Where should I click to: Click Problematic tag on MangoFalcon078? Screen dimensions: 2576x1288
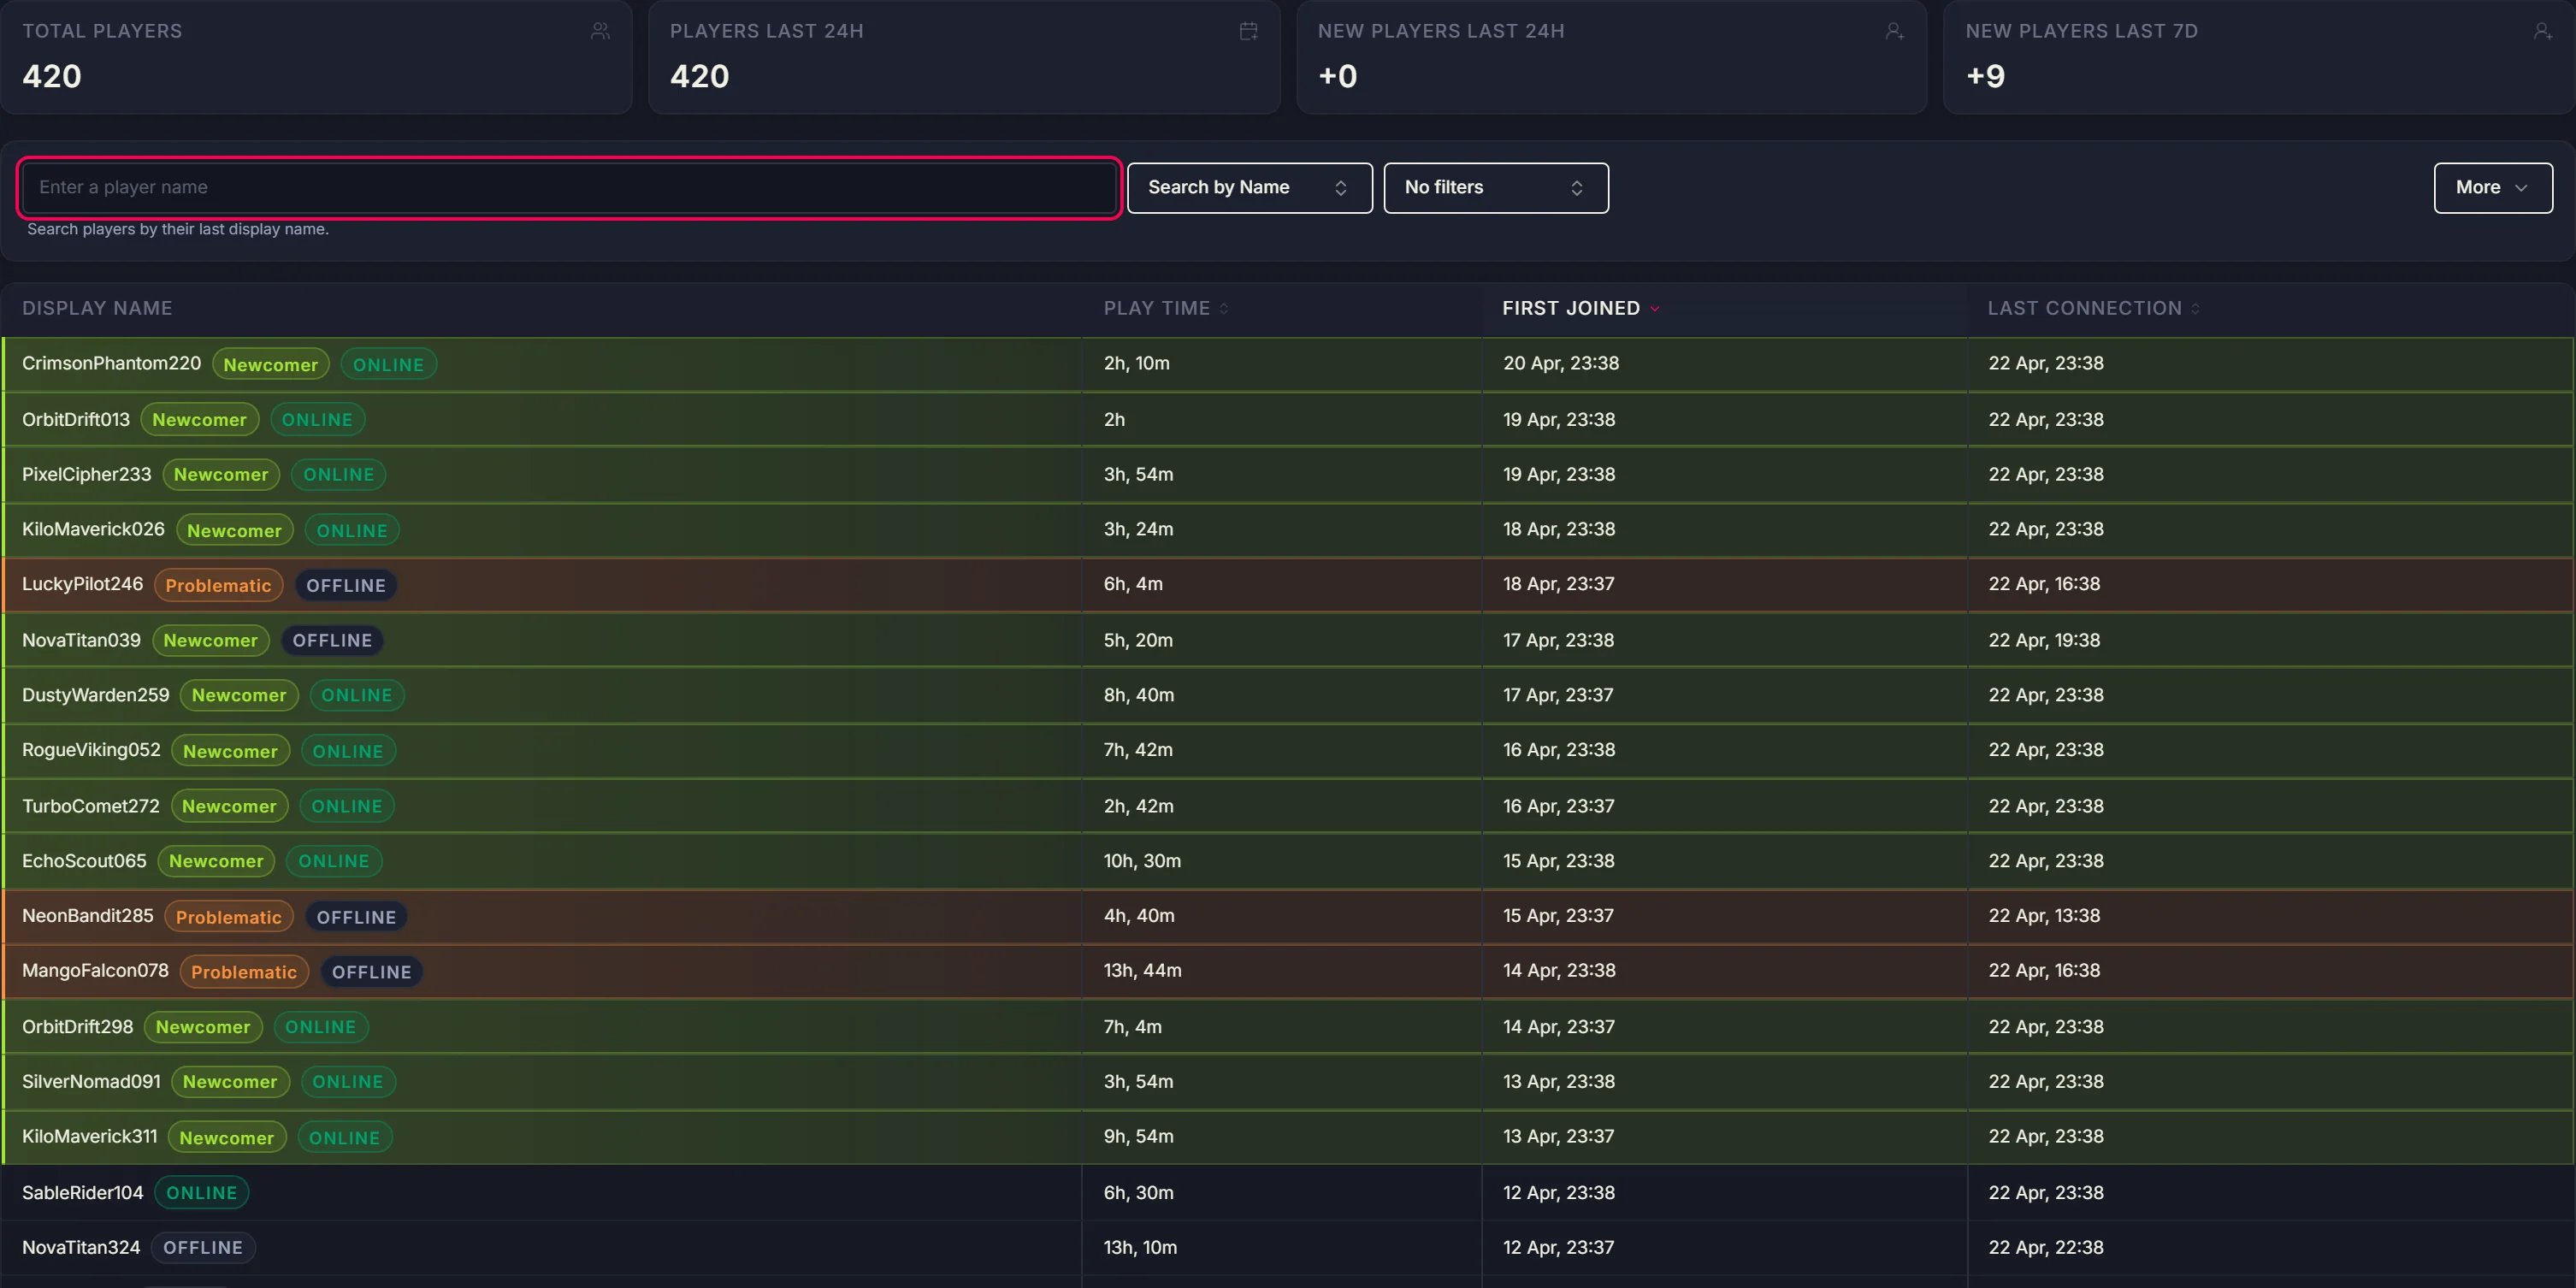click(x=244, y=972)
